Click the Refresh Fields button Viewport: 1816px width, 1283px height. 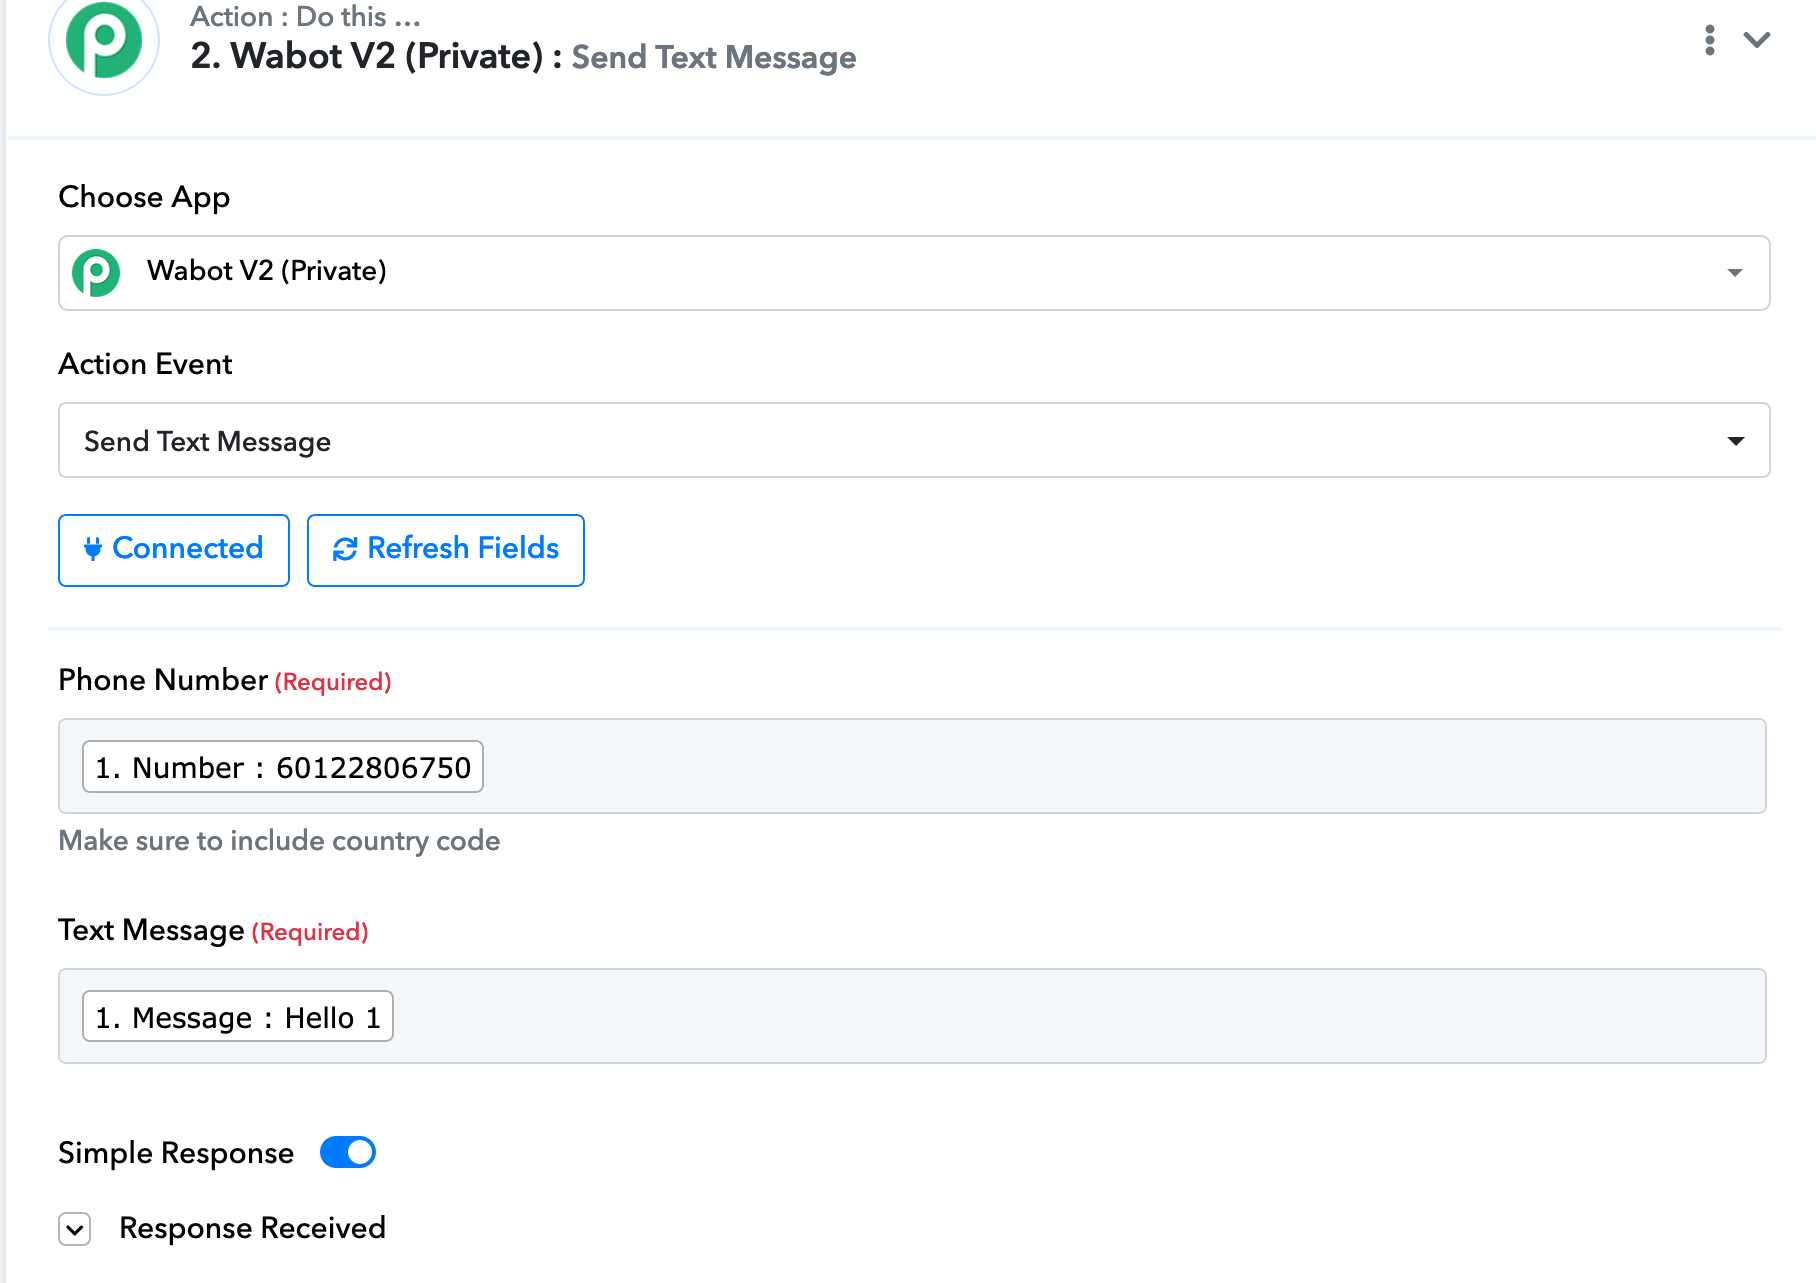(x=446, y=550)
